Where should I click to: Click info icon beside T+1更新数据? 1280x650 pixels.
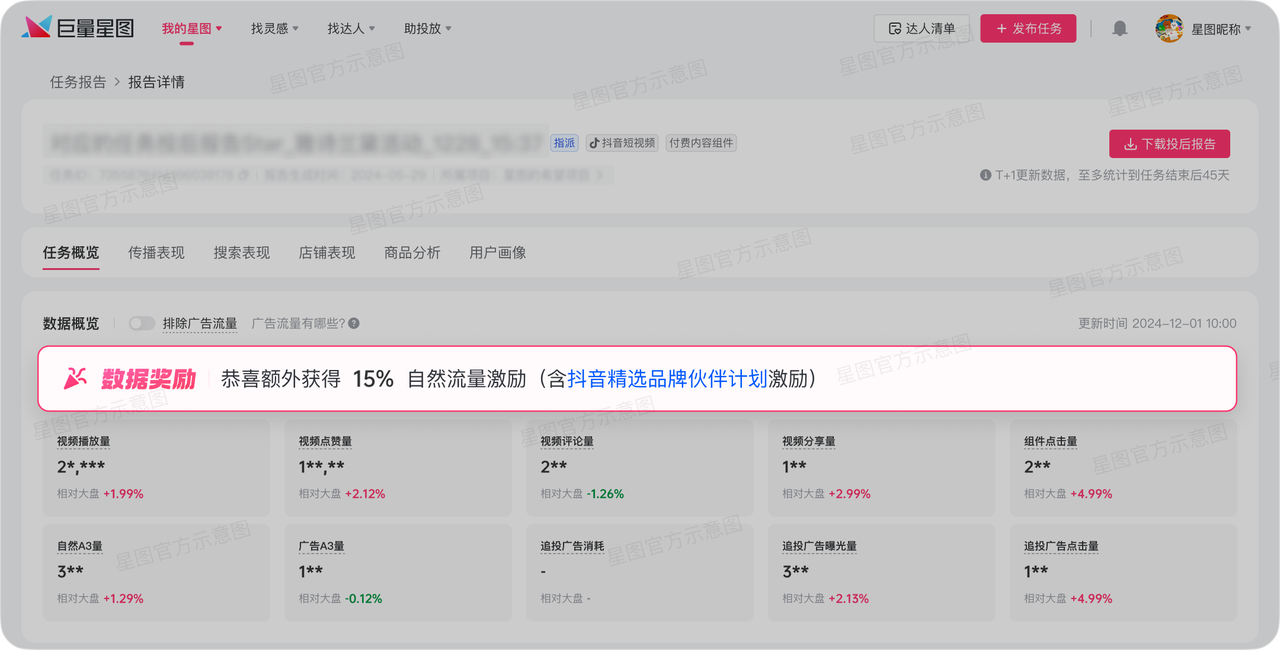(x=985, y=175)
